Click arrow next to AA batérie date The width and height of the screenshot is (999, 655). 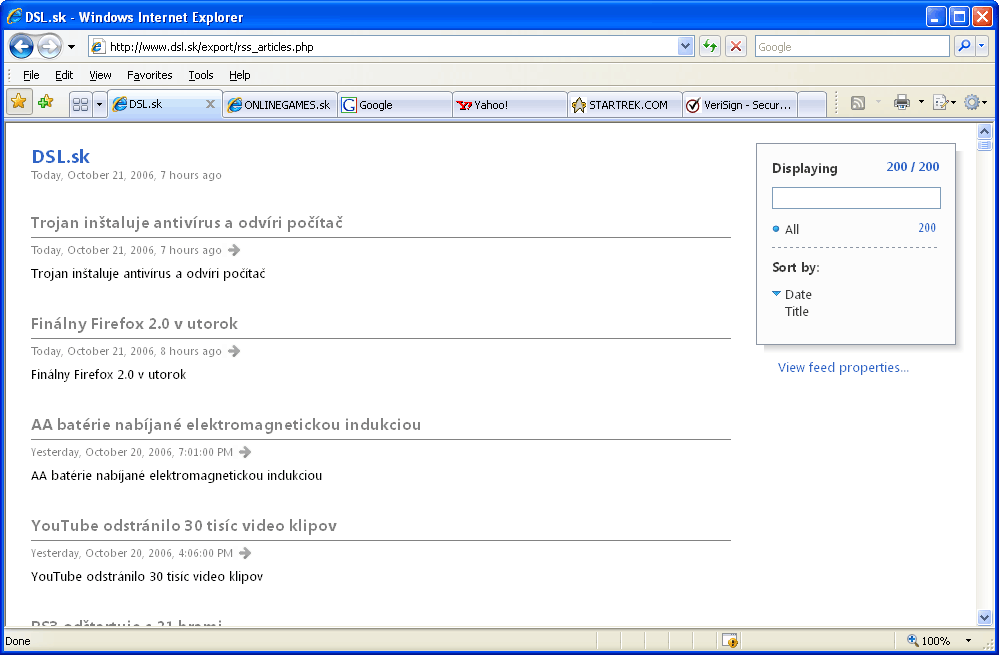pos(245,452)
